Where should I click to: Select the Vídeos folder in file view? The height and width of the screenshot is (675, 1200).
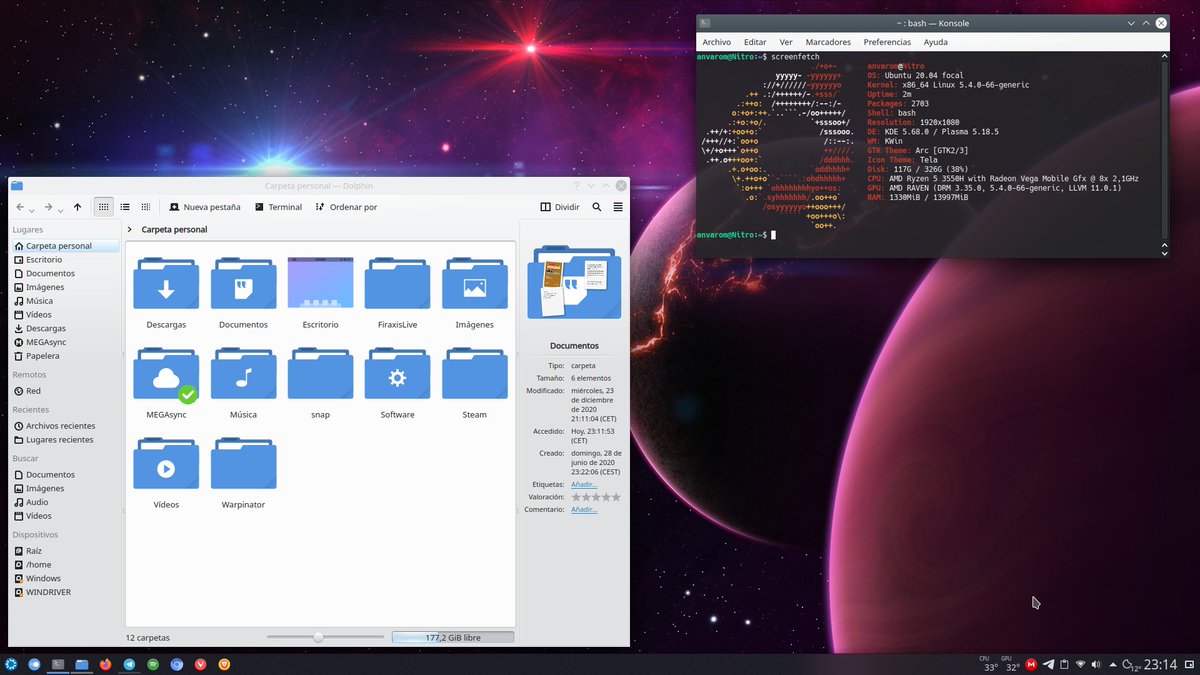pos(166,464)
